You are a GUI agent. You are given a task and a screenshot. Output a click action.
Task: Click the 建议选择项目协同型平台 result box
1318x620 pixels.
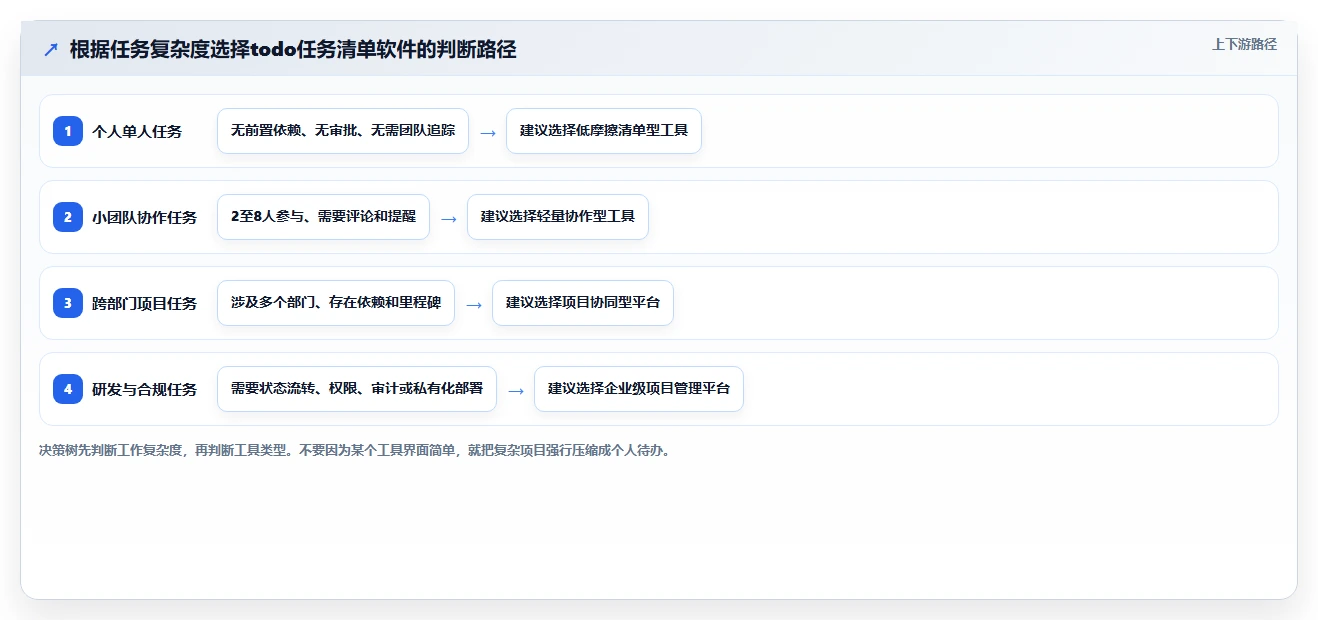583,303
